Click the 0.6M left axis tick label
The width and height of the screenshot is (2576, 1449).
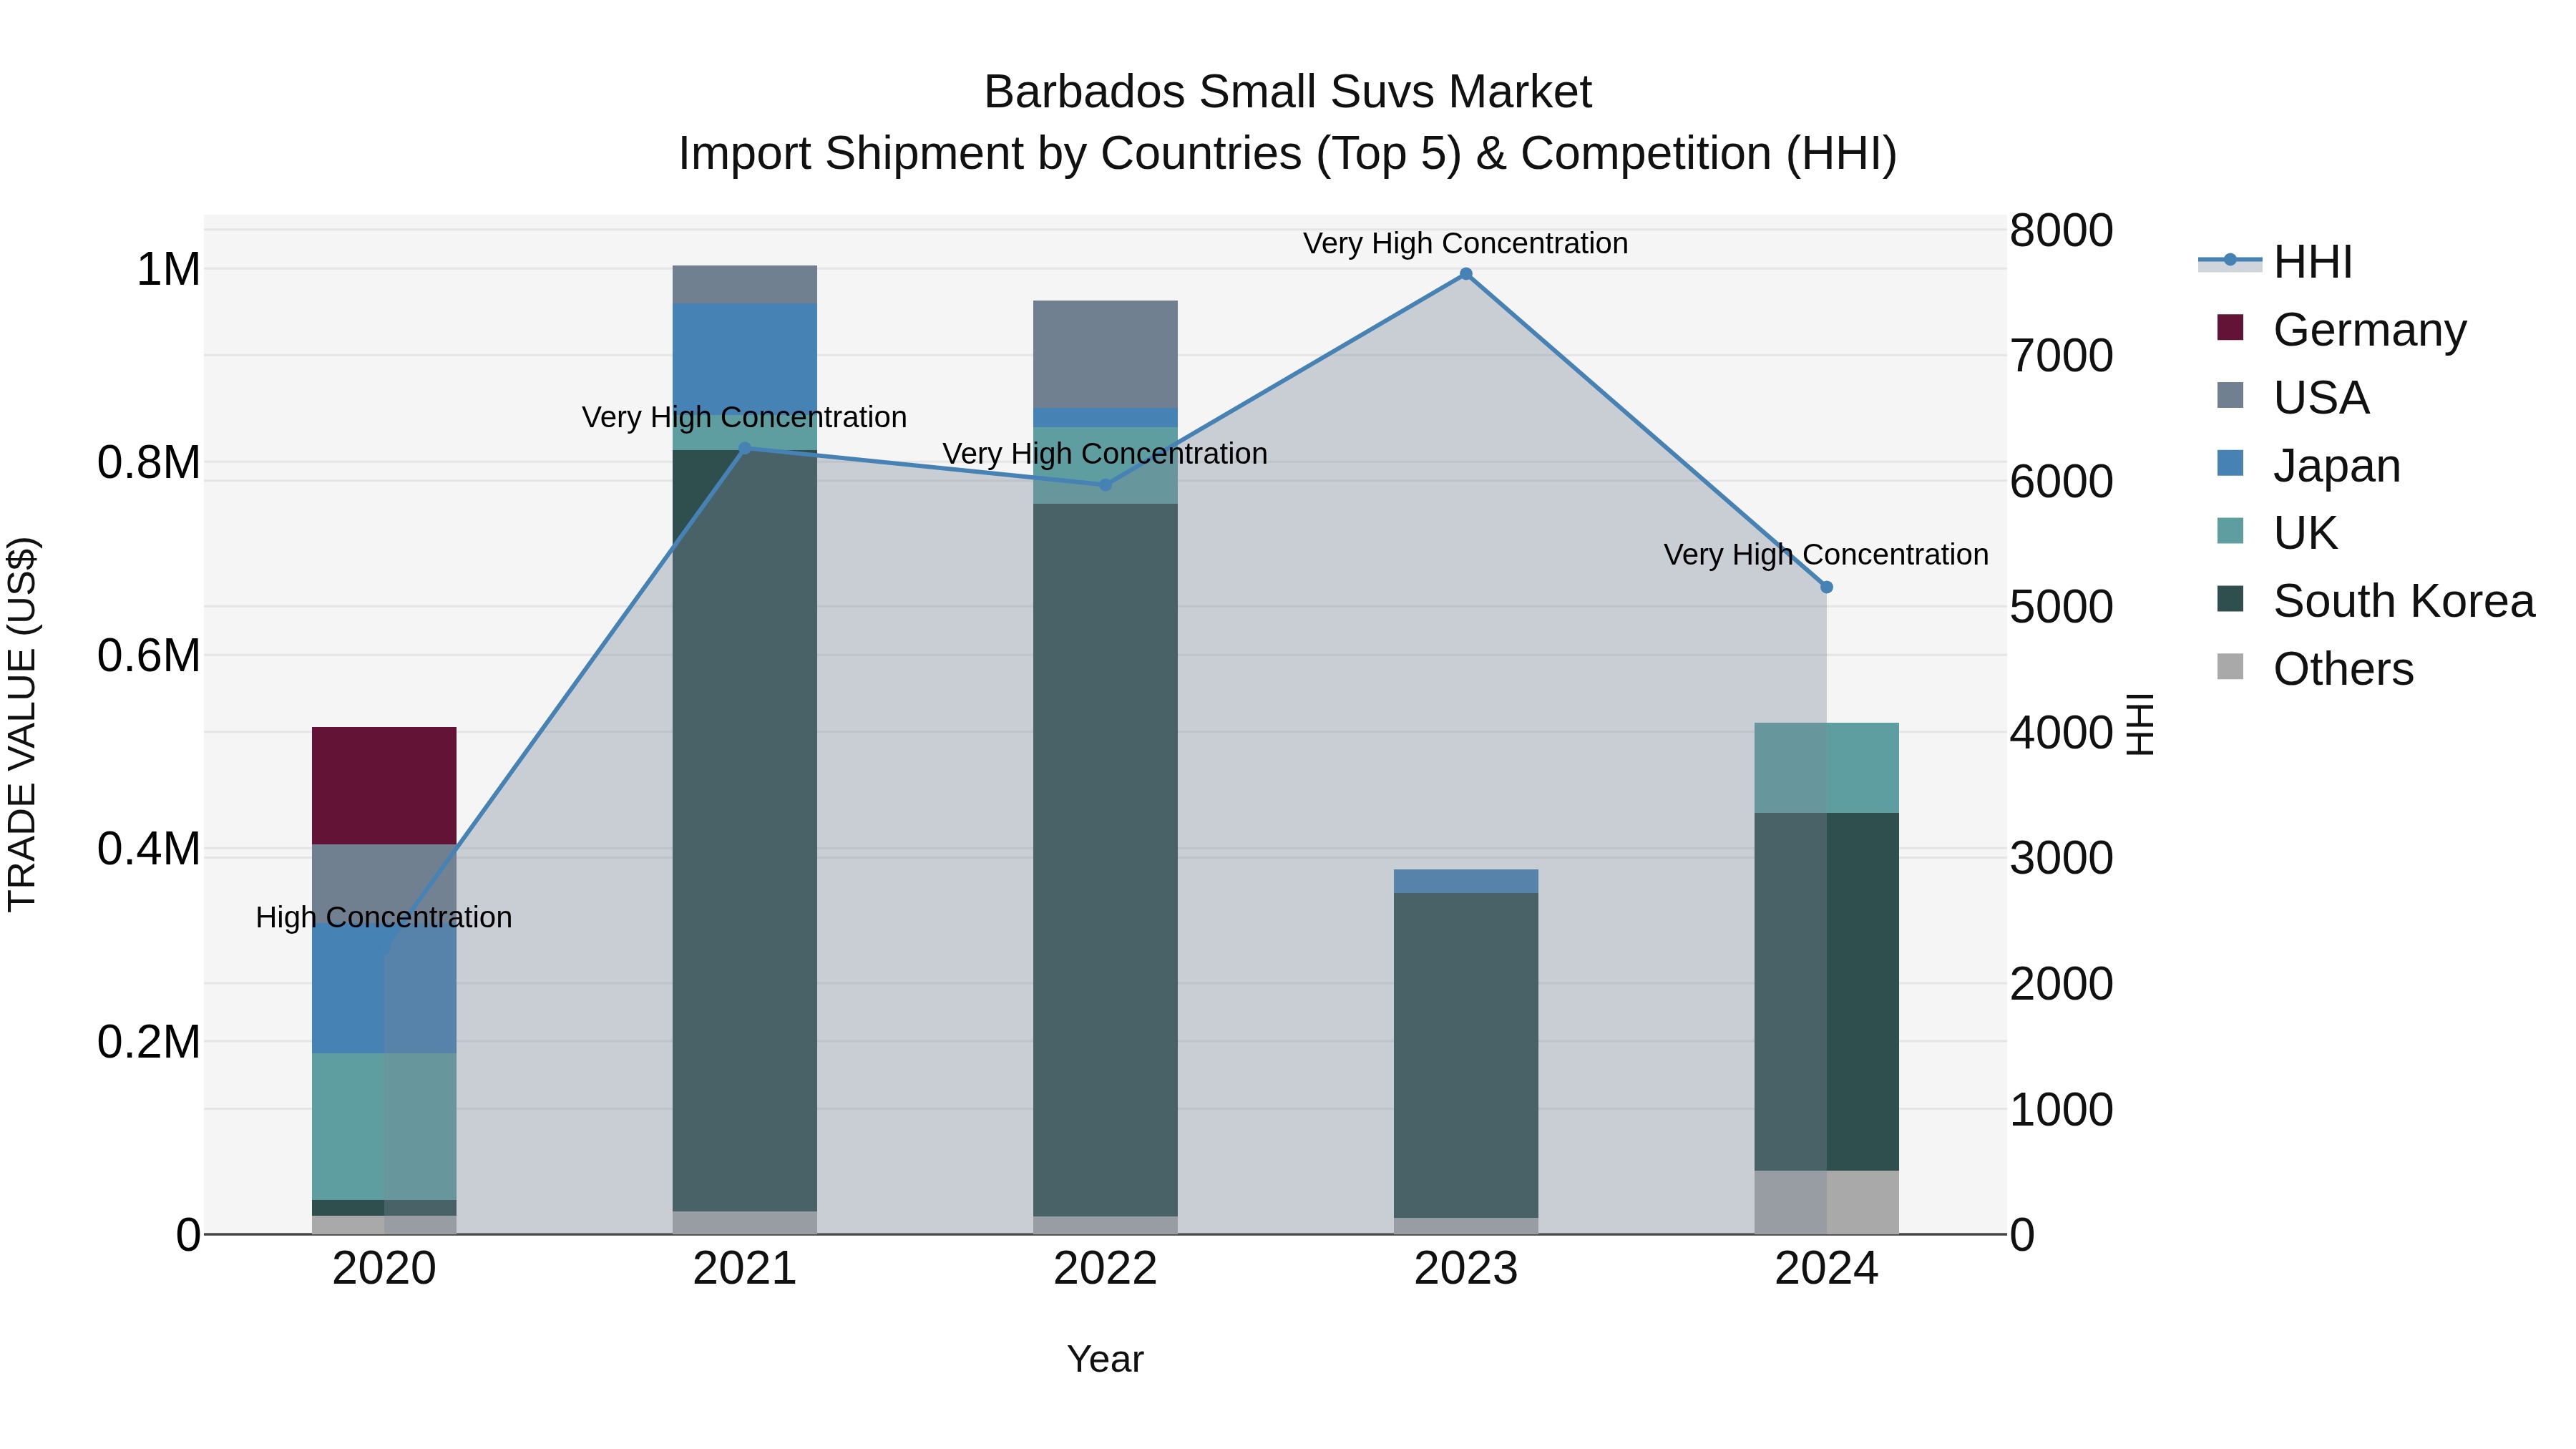[x=149, y=656]
